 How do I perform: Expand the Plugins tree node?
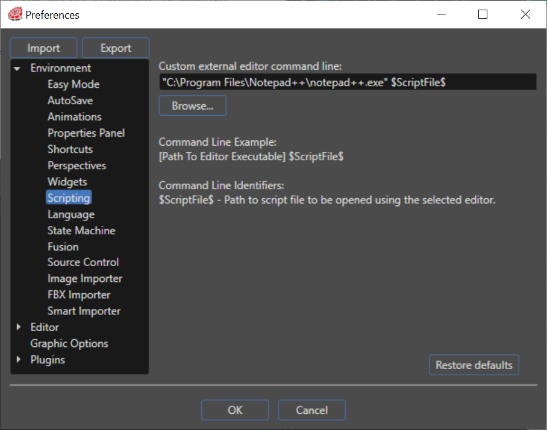click(x=18, y=360)
